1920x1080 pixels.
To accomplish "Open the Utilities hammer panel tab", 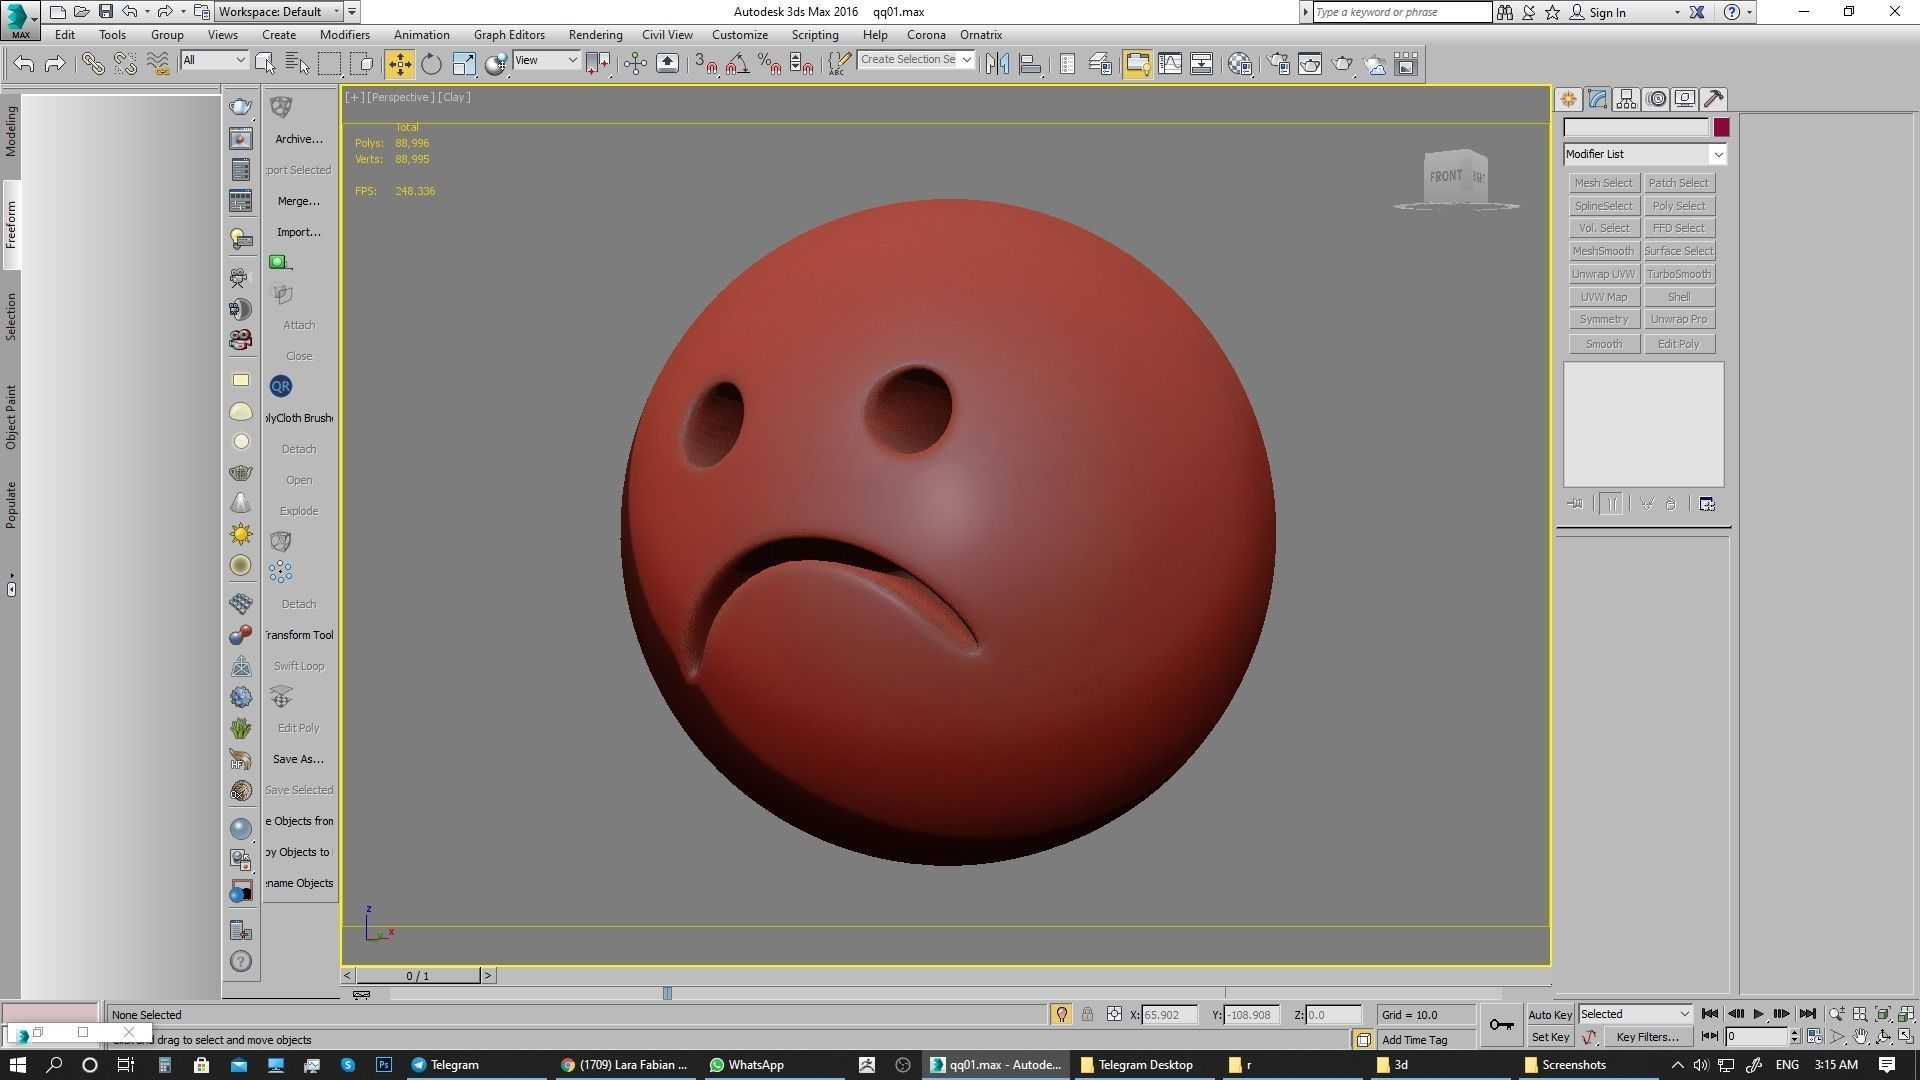I will coord(1714,99).
